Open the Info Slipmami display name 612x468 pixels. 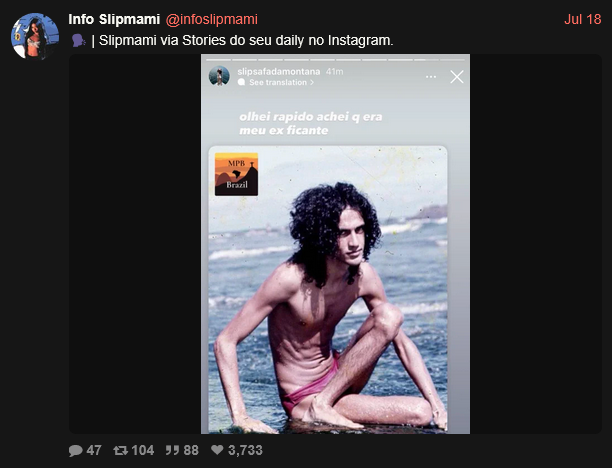(x=114, y=19)
